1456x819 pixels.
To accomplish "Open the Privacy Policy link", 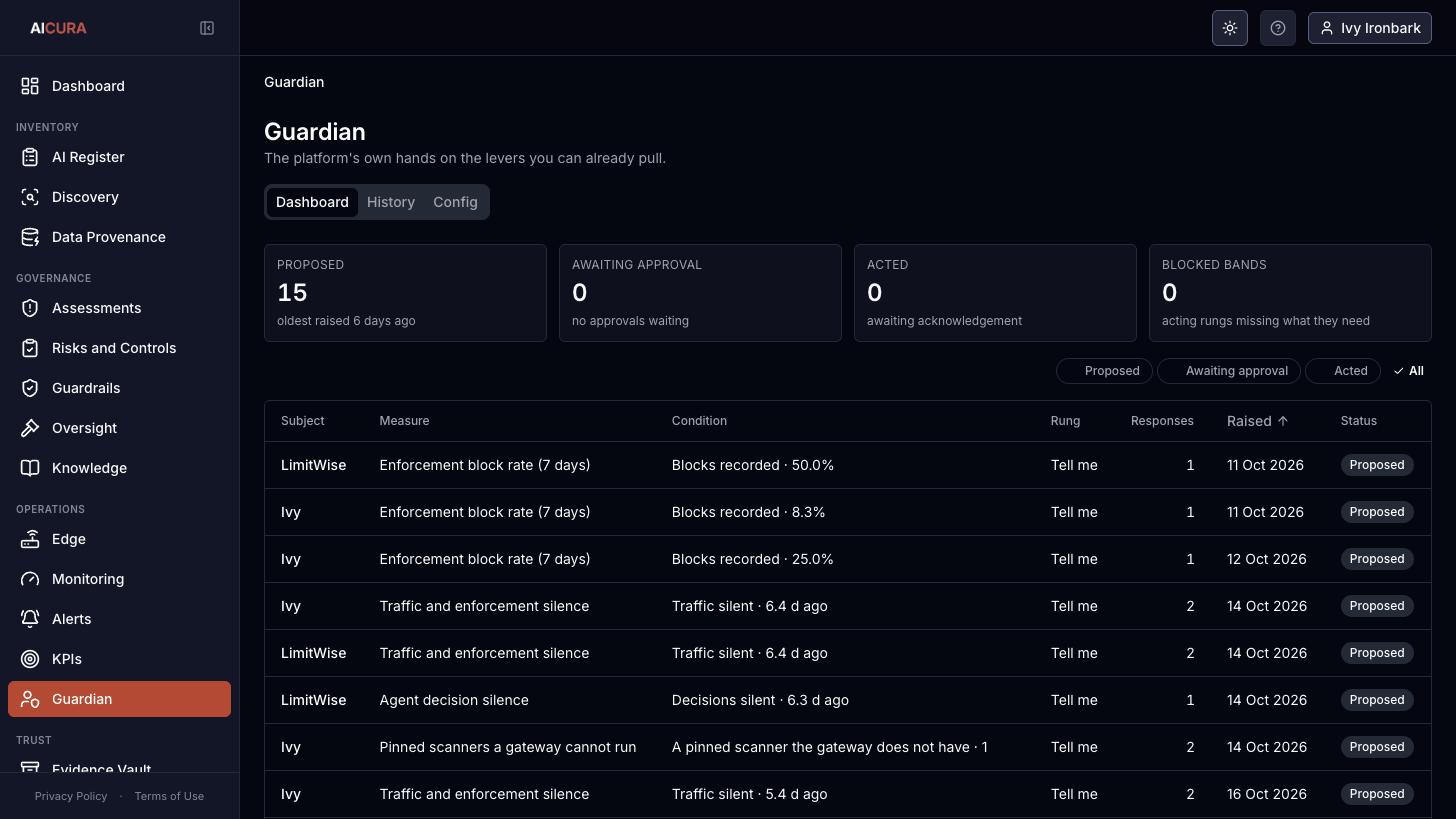I will (x=71, y=796).
